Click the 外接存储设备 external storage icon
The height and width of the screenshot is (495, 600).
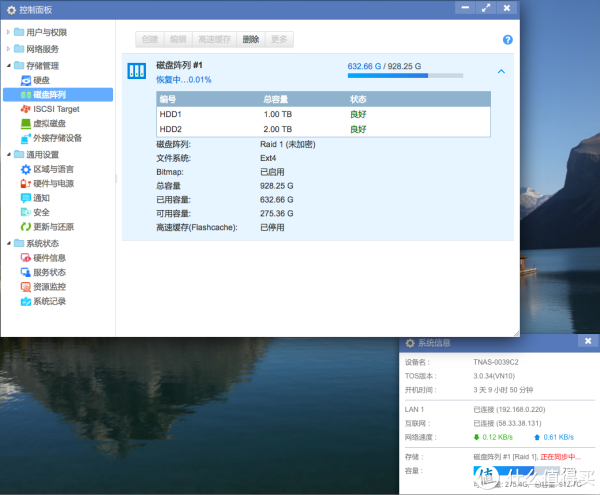26,138
